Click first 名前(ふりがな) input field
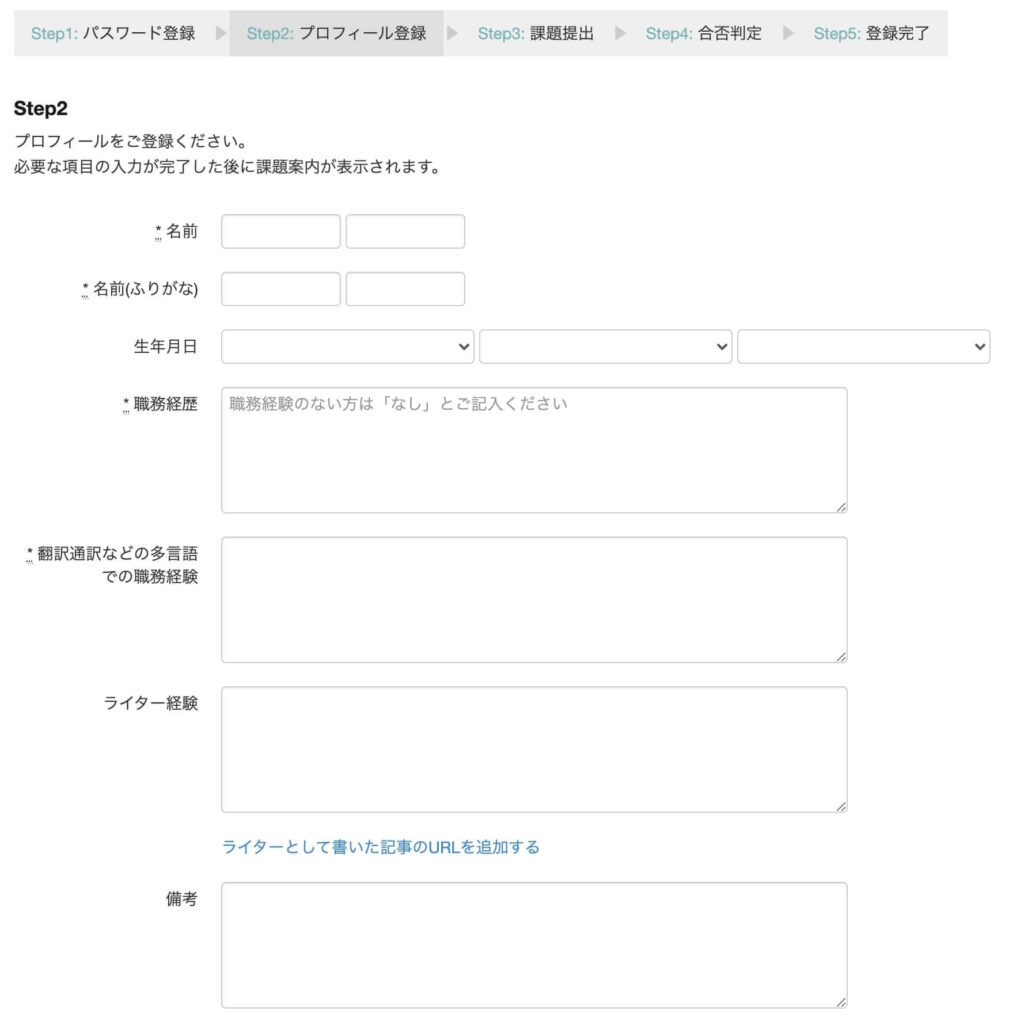This screenshot has height=1027, width=1024. tap(280, 289)
